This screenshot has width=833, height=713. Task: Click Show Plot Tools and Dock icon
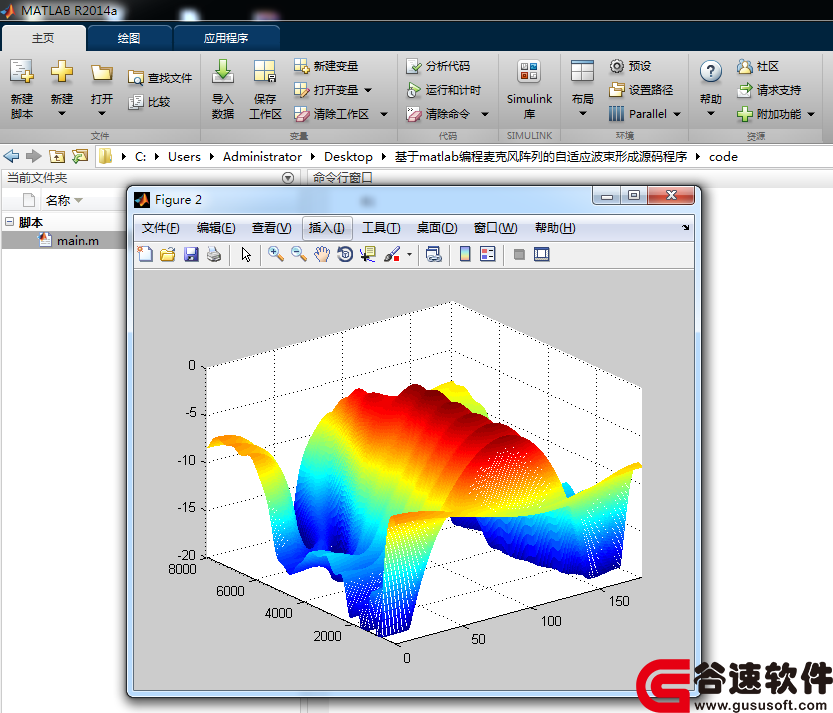coord(542,254)
